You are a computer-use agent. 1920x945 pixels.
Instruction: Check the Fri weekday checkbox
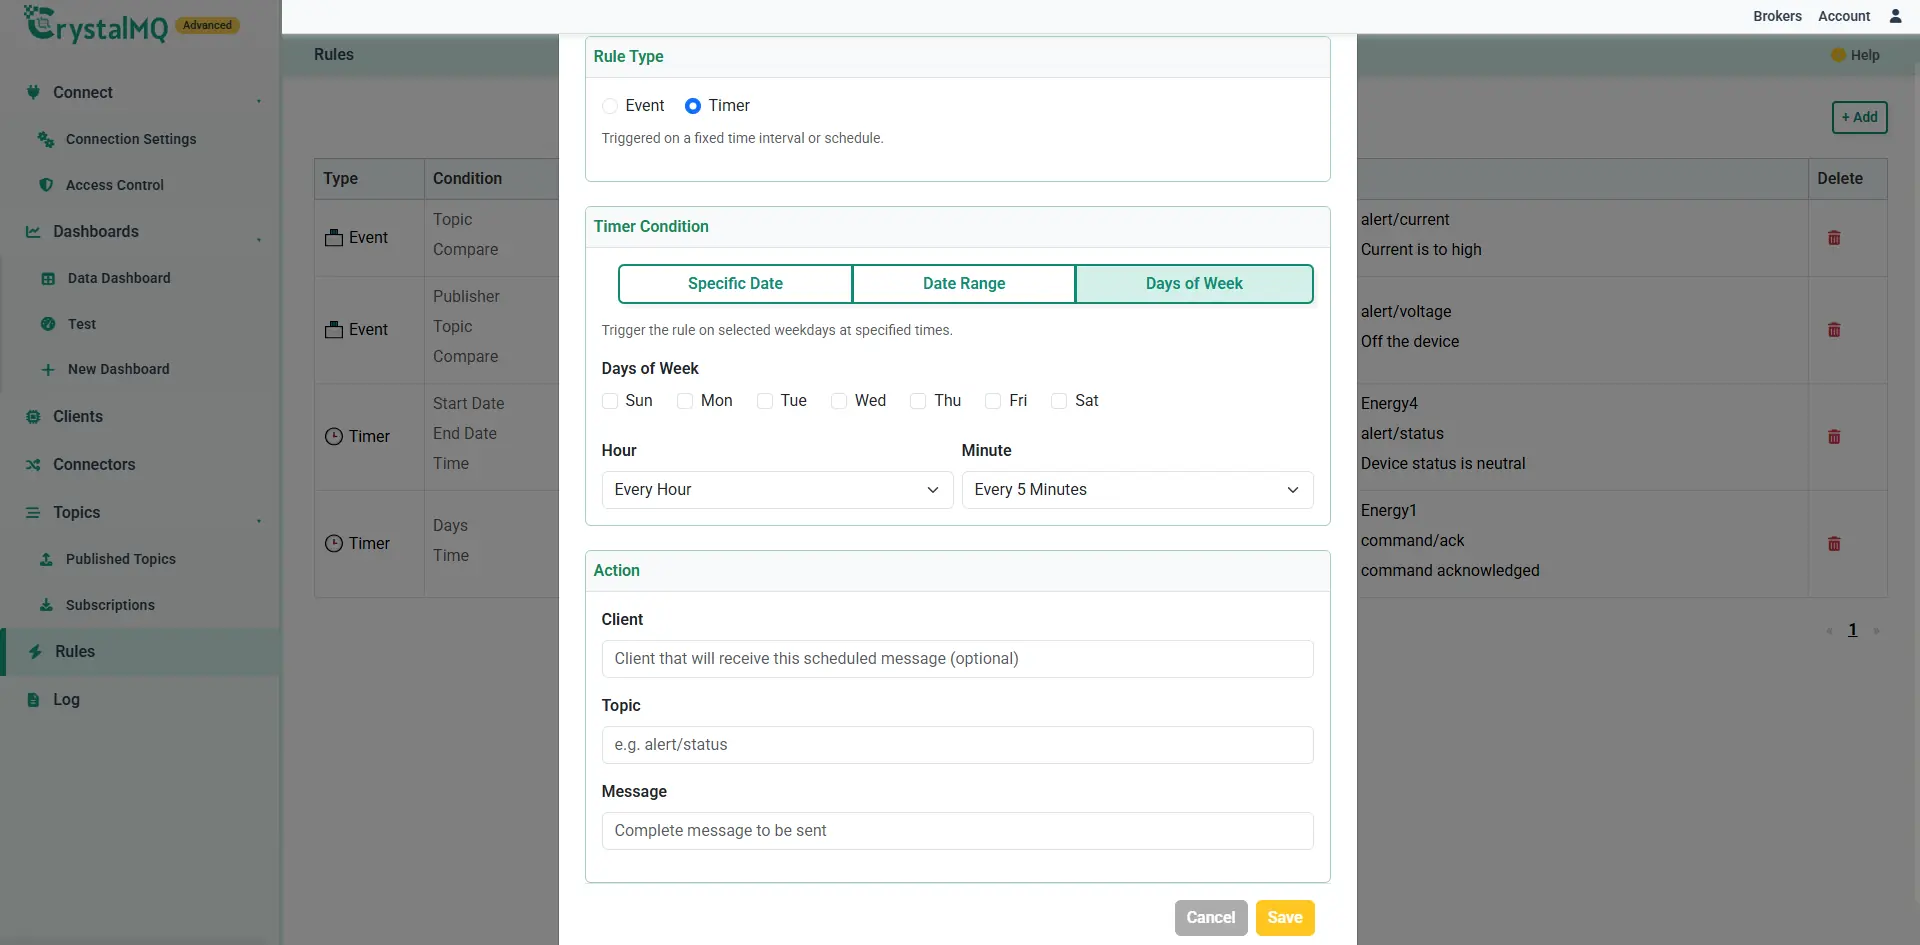tap(993, 401)
